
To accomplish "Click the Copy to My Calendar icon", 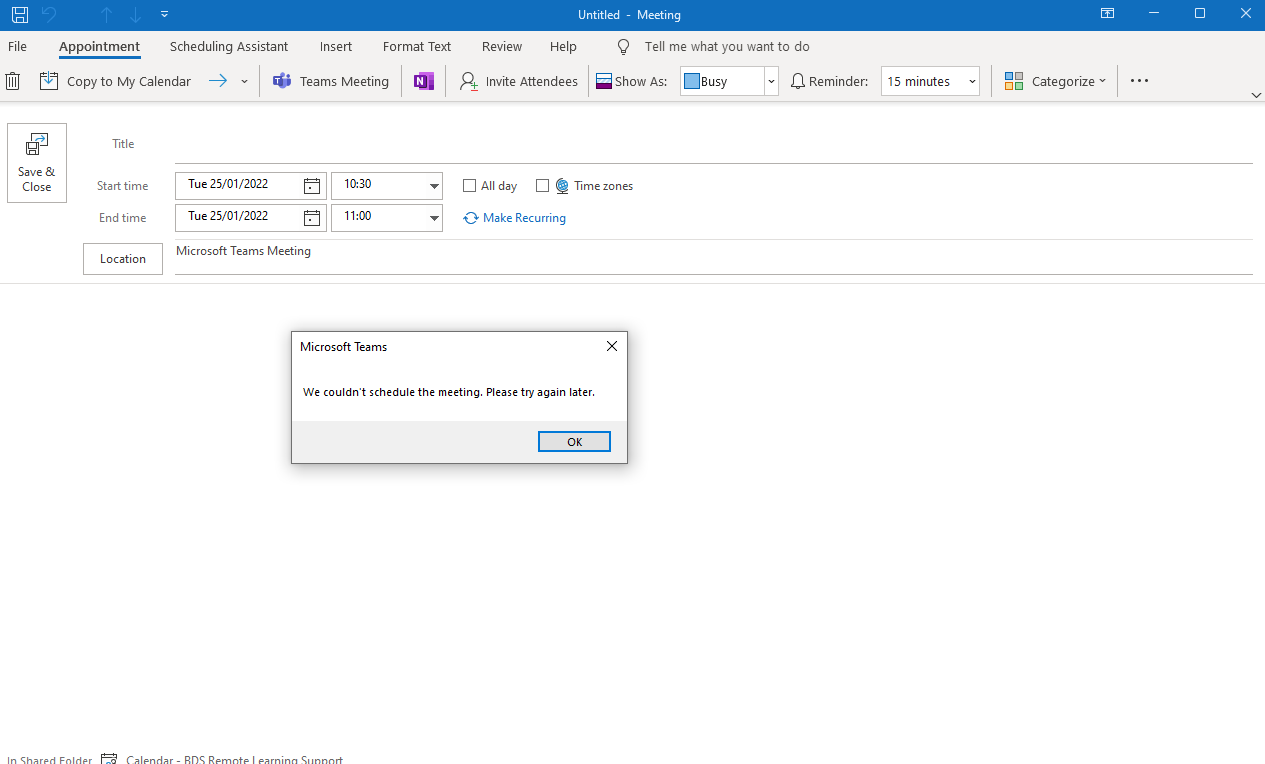I will click(49, 81).
